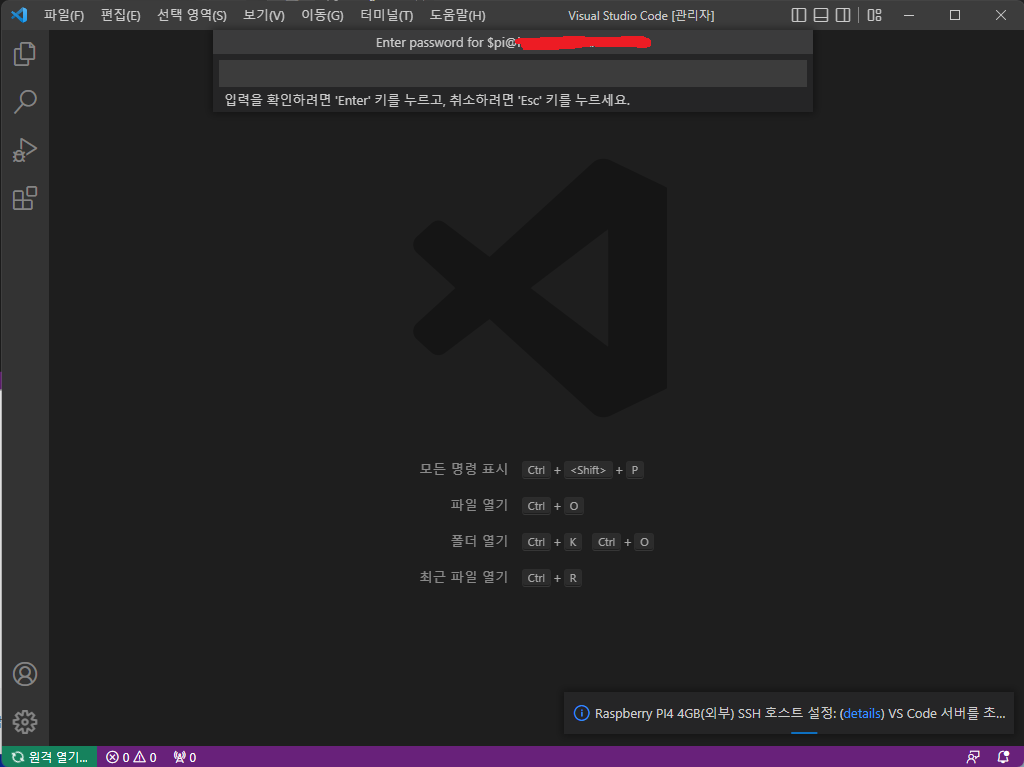
Task: Click the SSH notification progress bar
Action: [804, 732]
